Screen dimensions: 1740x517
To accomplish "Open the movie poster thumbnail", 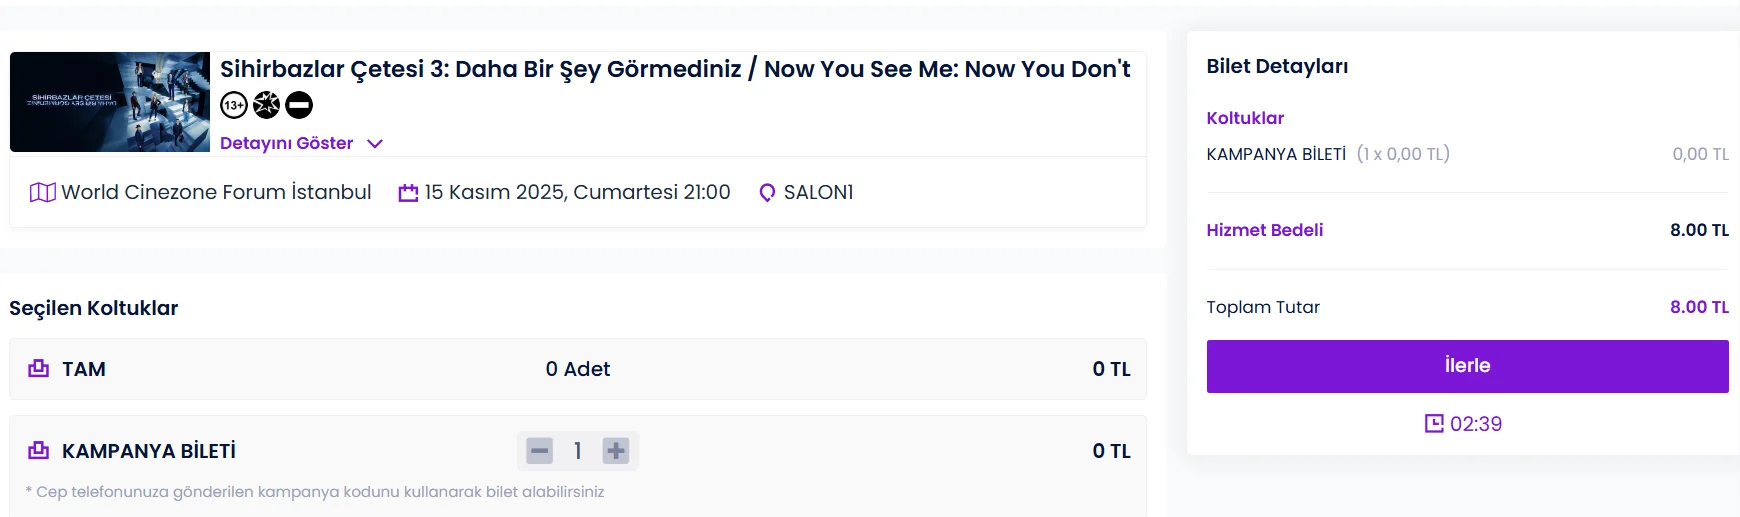I will point(110,102).
